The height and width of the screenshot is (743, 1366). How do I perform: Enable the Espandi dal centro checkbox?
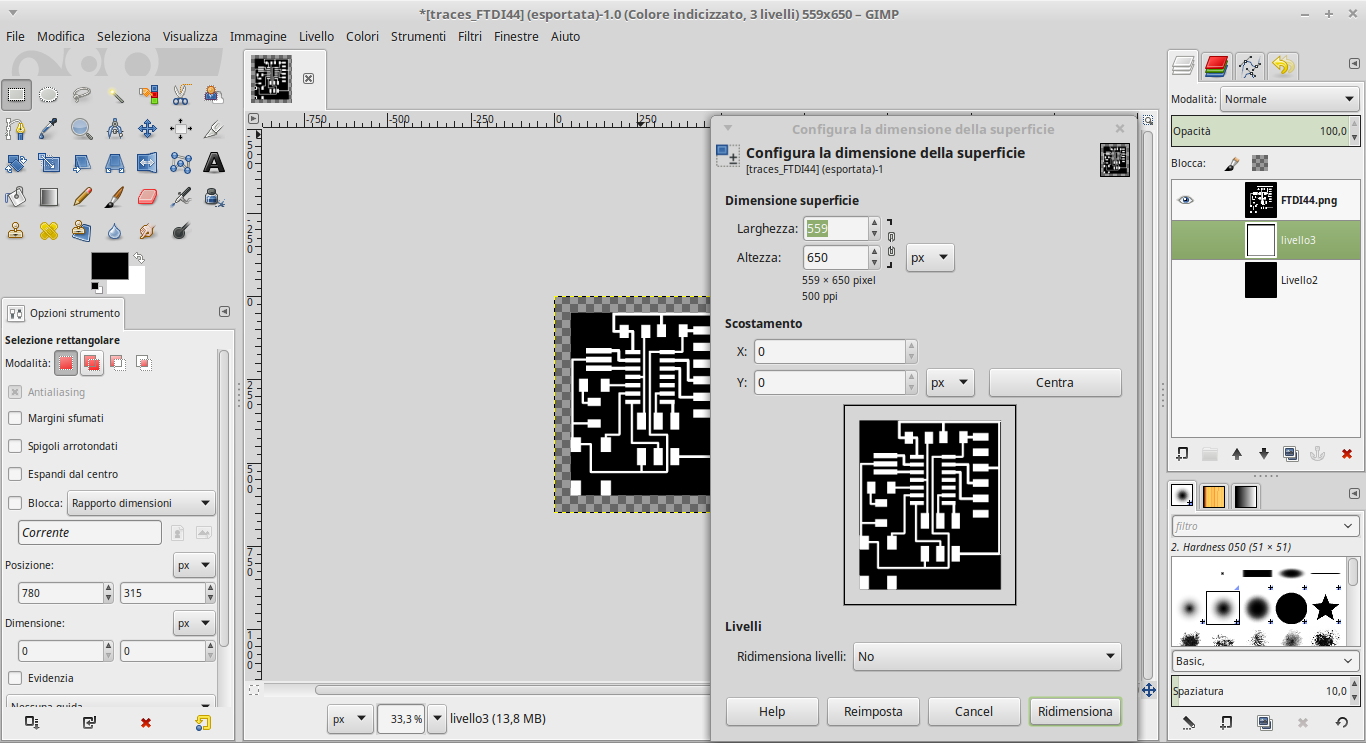pyautogui.click(x=15, y=474)
